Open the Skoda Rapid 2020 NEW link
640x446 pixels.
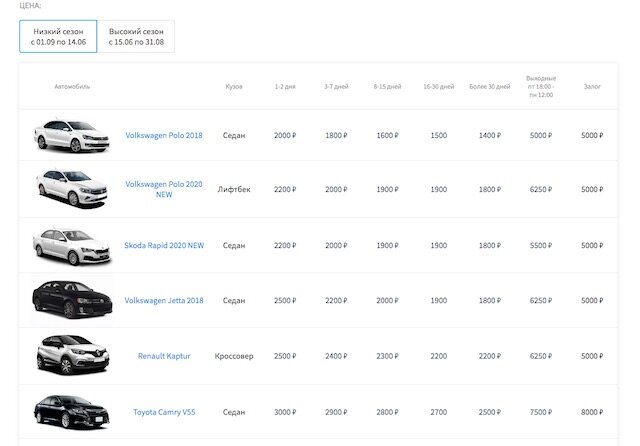[x=164, y=245]
